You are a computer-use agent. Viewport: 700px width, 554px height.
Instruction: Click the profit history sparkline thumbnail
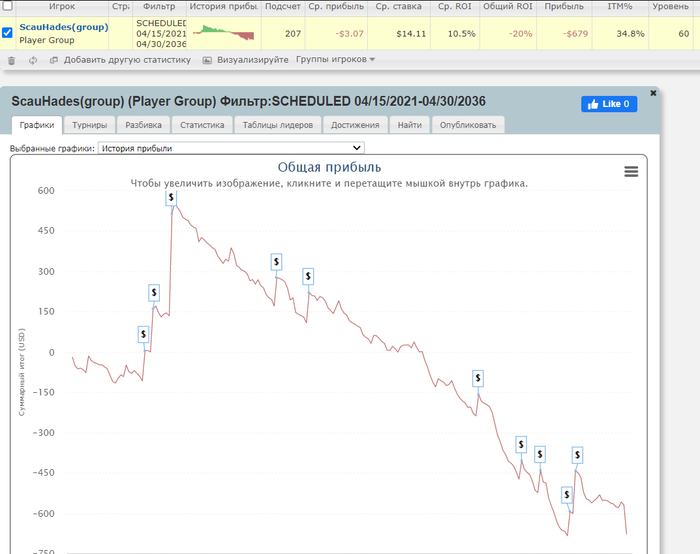pos(224,33)
